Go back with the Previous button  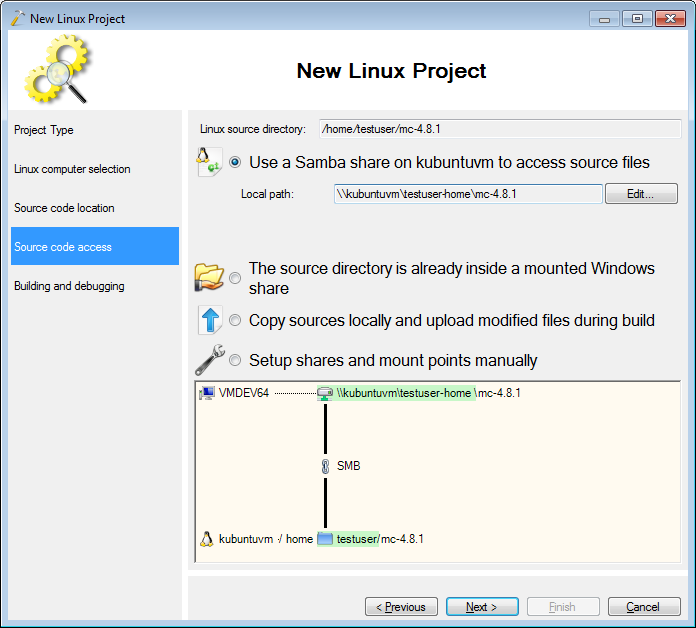click(x=401, y=607)
